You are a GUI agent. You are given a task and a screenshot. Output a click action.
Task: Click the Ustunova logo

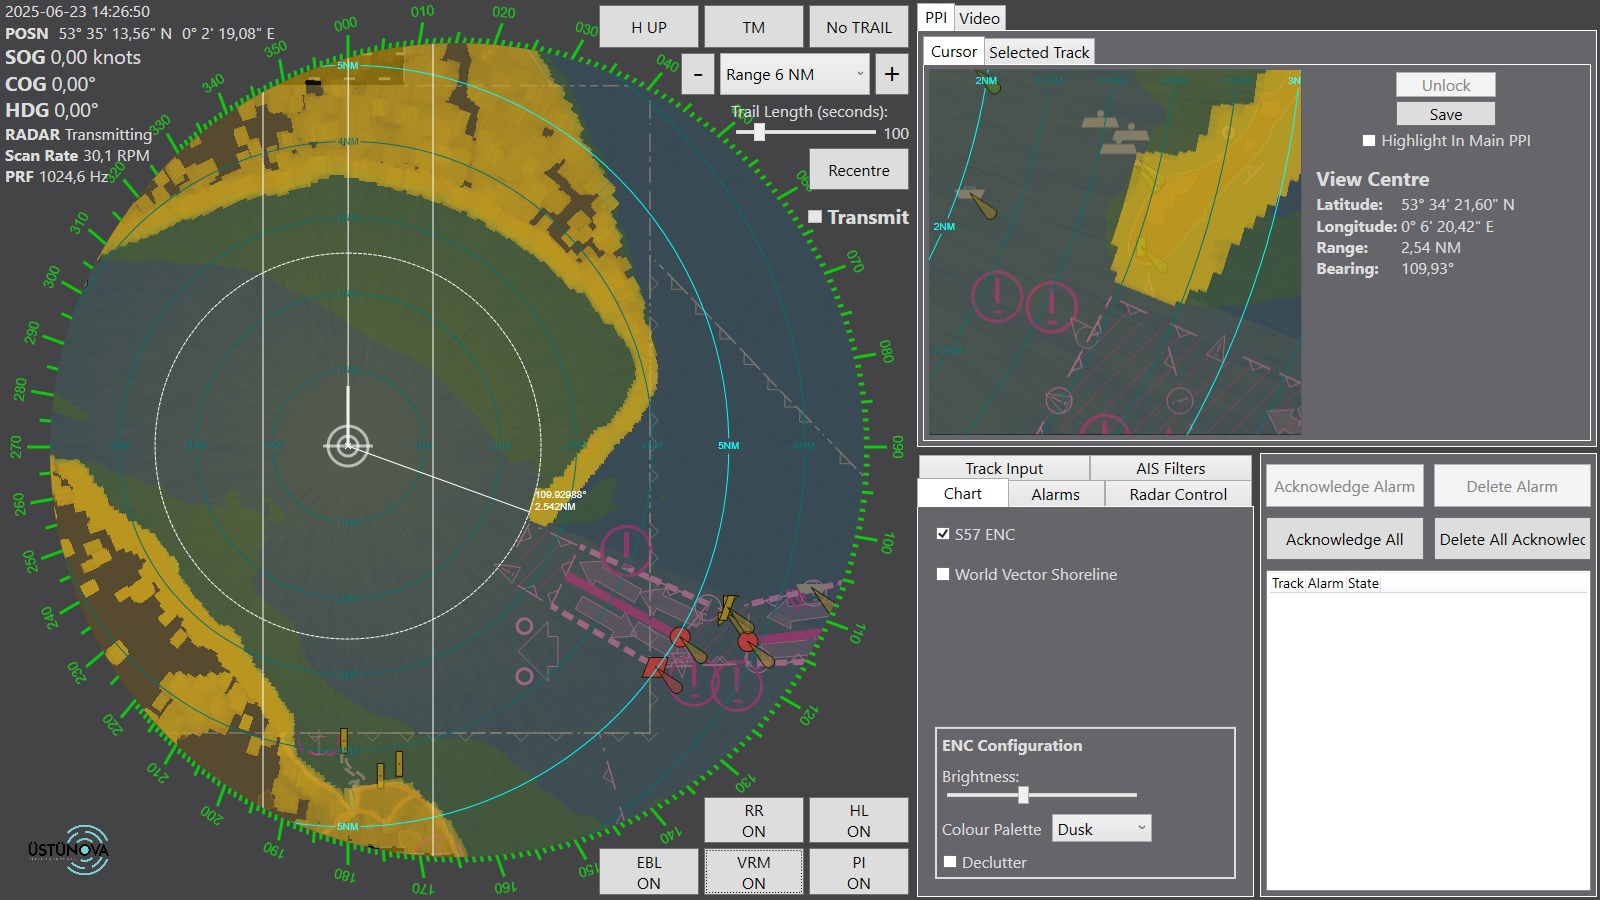(x=70, y=850)
